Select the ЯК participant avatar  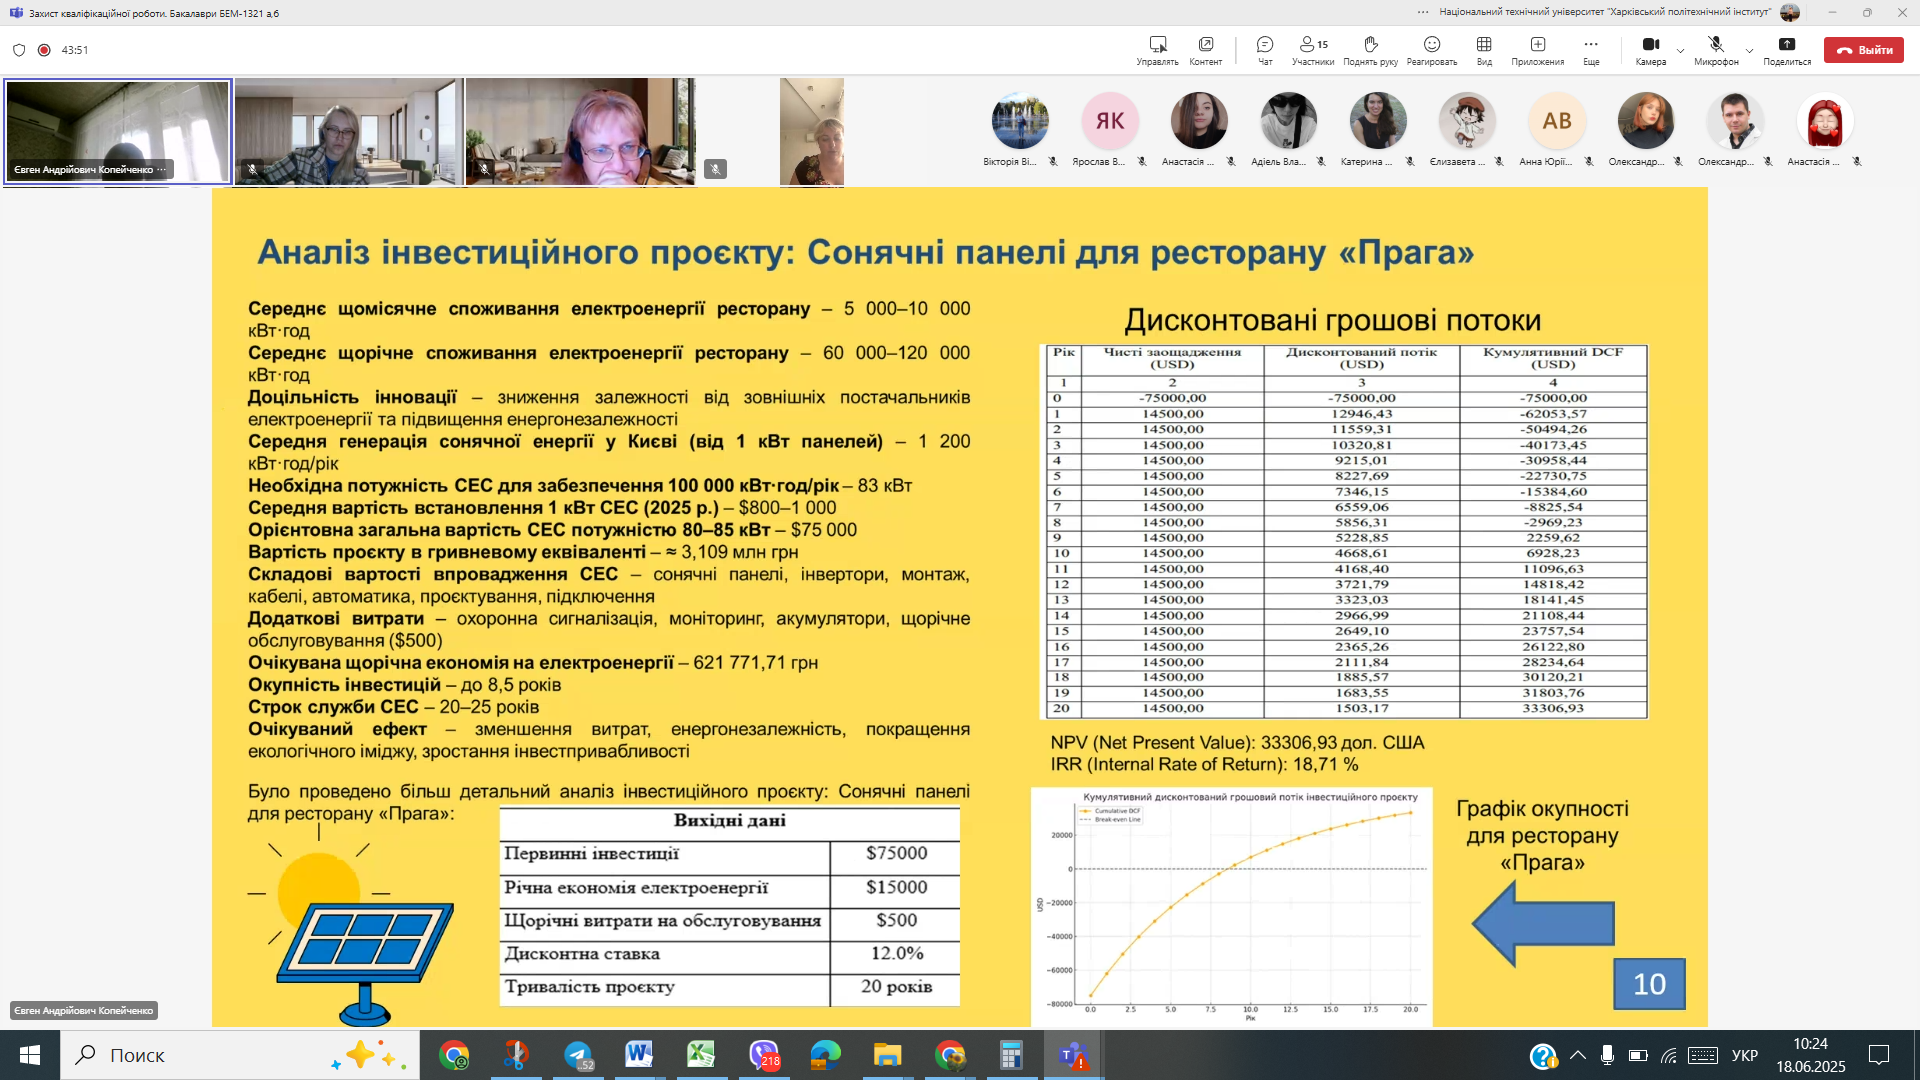click(x=1109, y=121)
